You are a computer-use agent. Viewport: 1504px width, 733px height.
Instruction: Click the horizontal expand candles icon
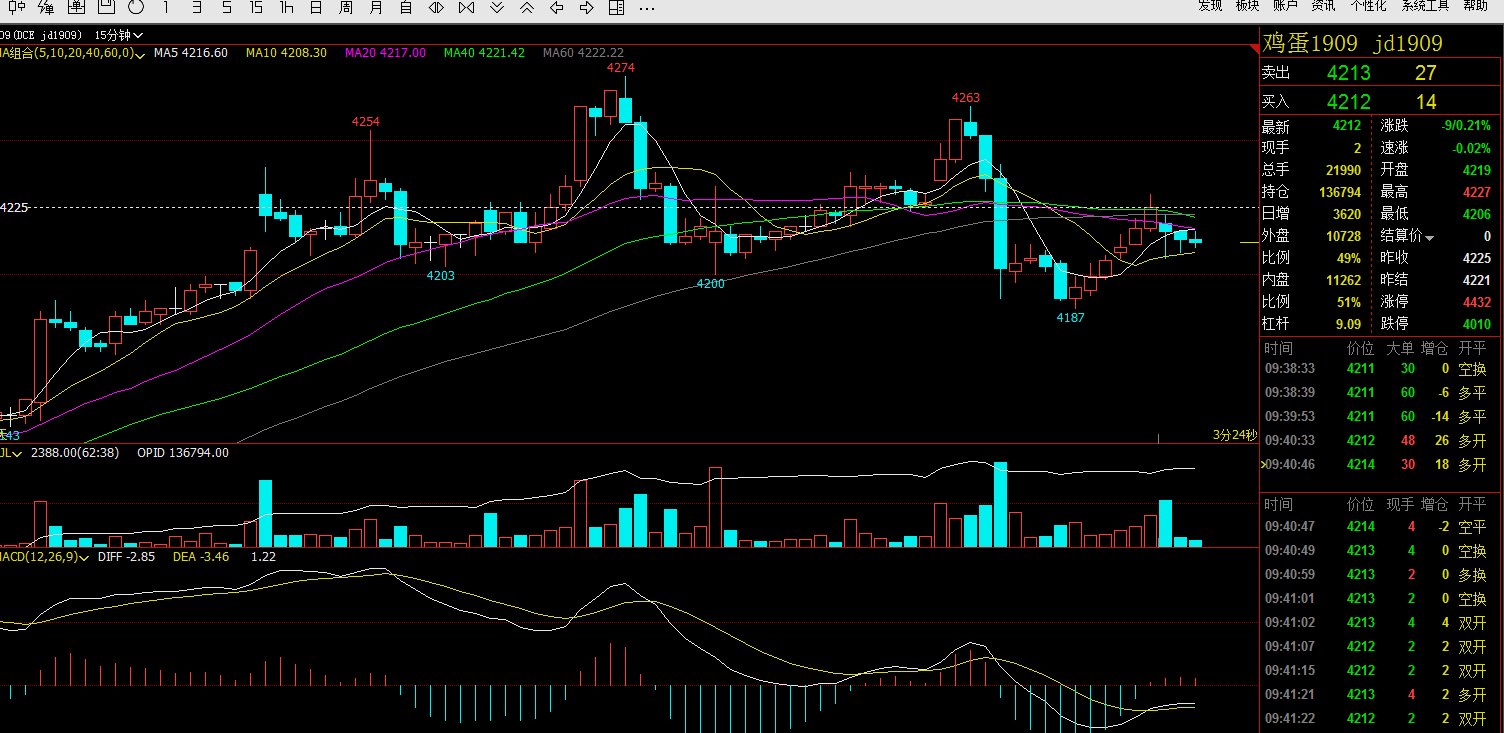pos(436,7)
